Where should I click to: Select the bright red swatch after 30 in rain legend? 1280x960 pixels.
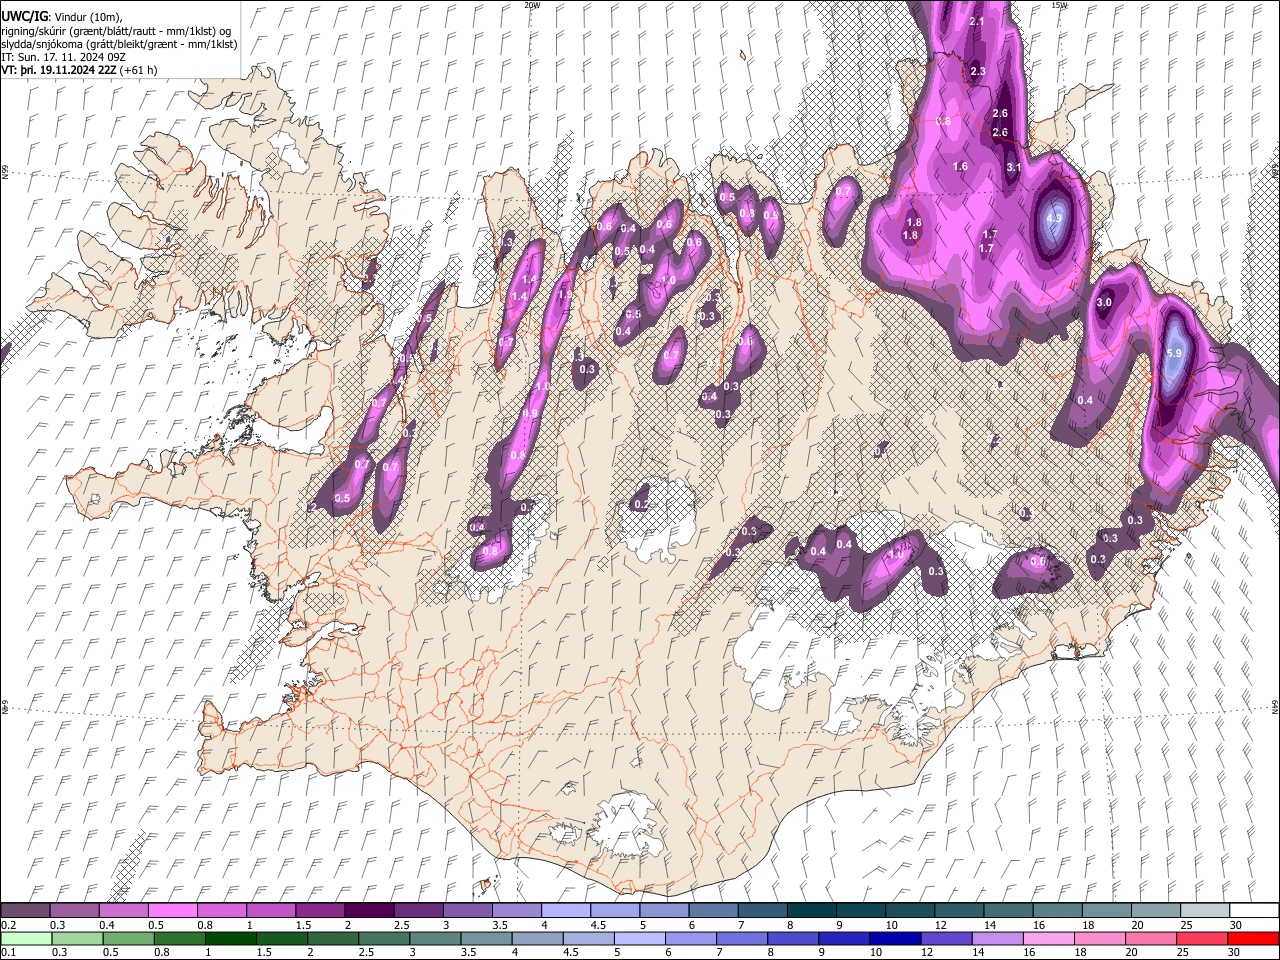click(1254, 938)
